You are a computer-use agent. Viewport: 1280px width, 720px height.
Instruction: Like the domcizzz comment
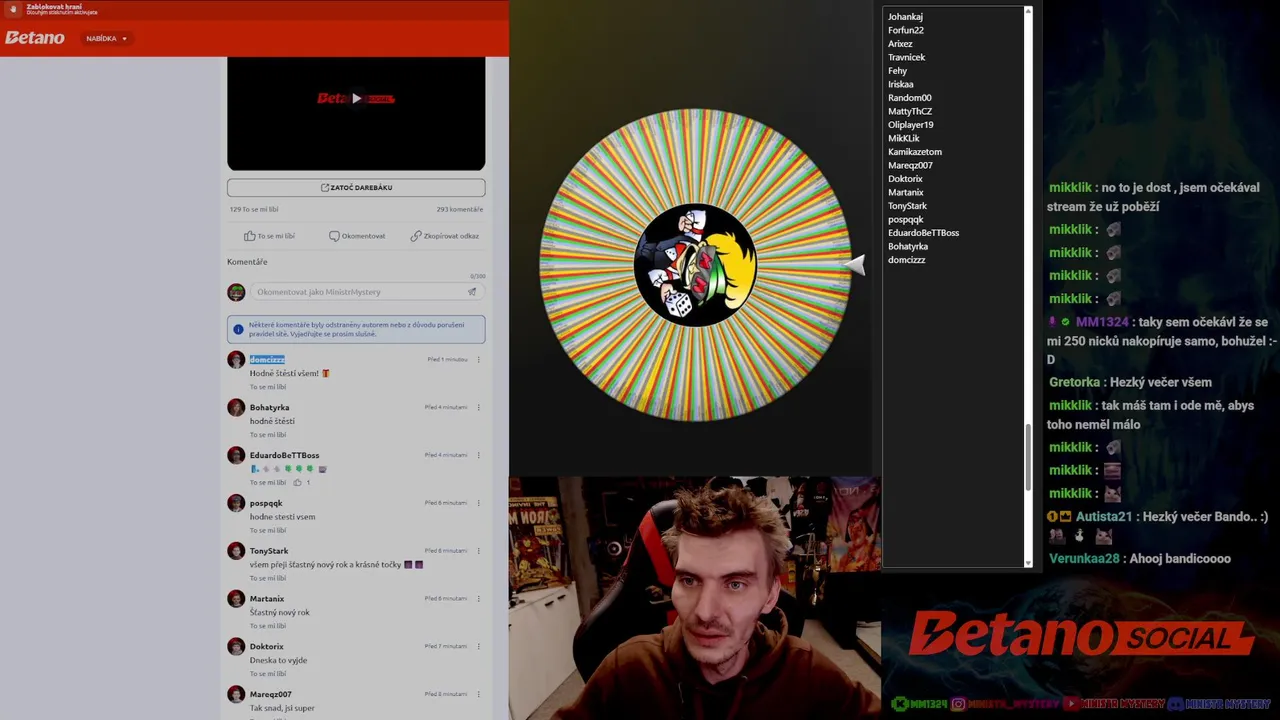(268, 387)
